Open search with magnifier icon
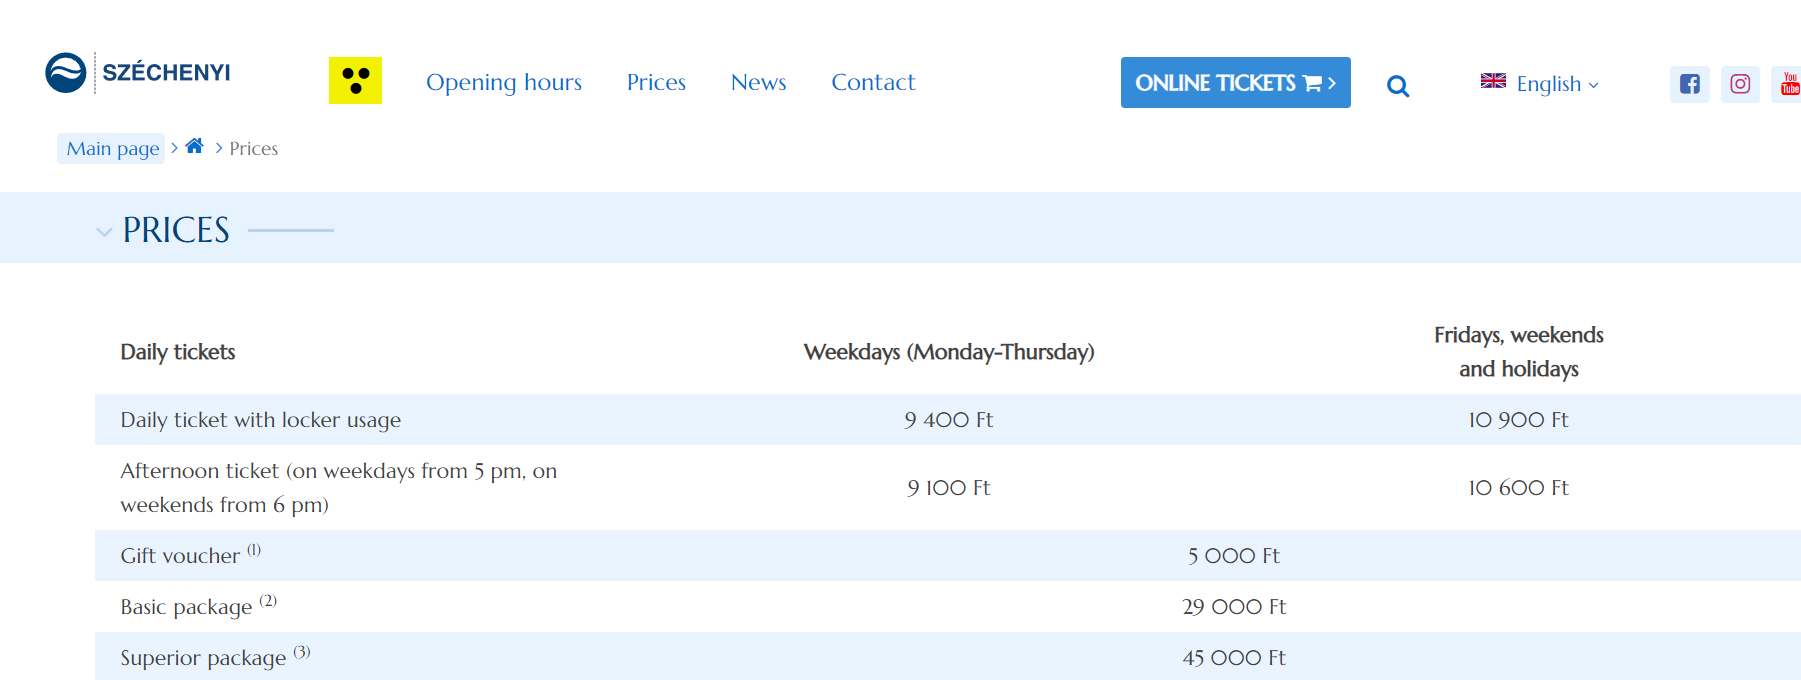 1398,86
